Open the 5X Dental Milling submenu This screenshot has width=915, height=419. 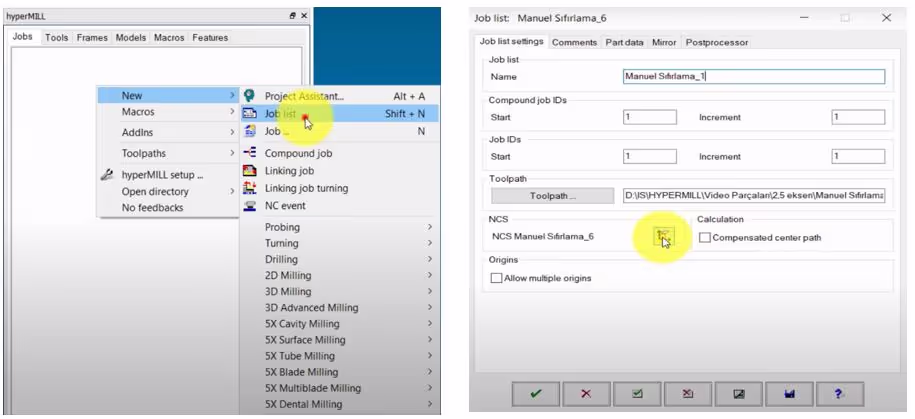coord(340,404)
